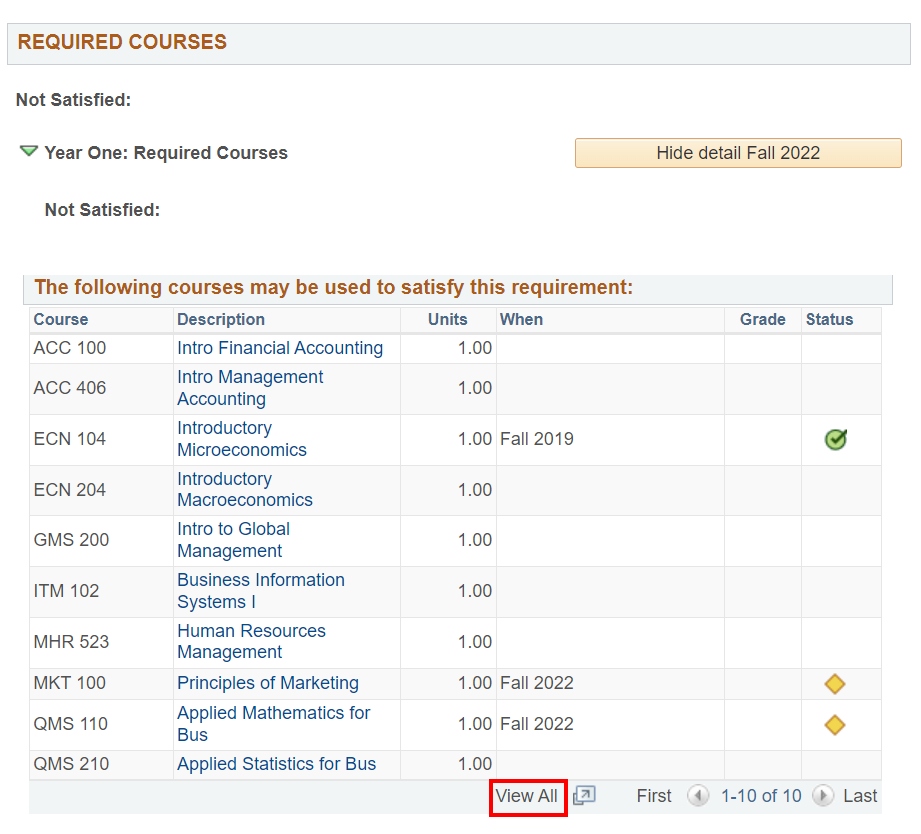Viewport: 921px width, 834px height.
Task: Open the Introductory Macroeconomics course
Action: [x=244, y=490]
